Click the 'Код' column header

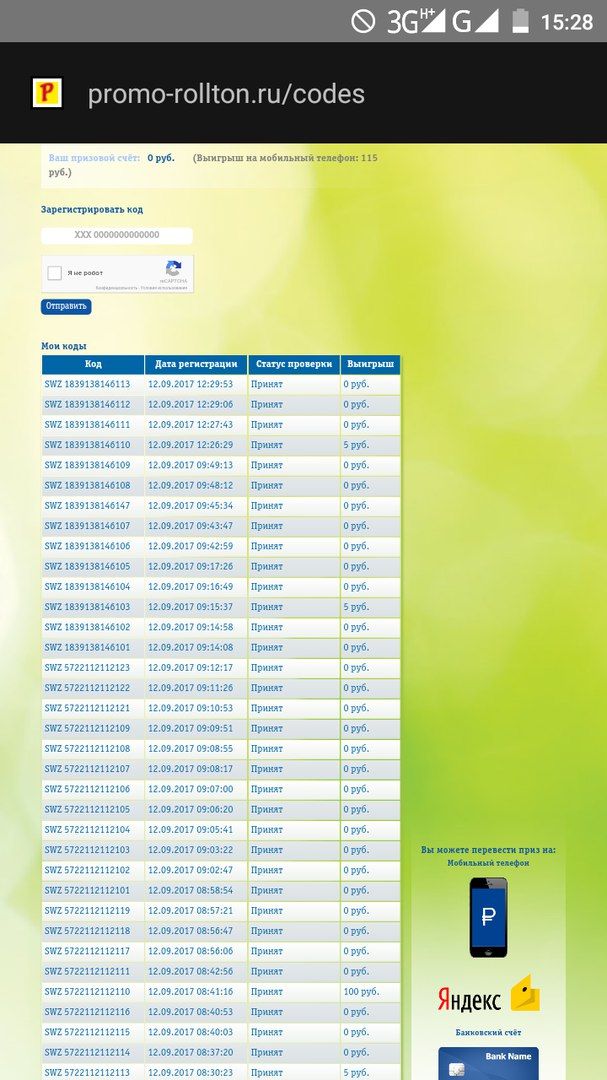pos(93,364)
